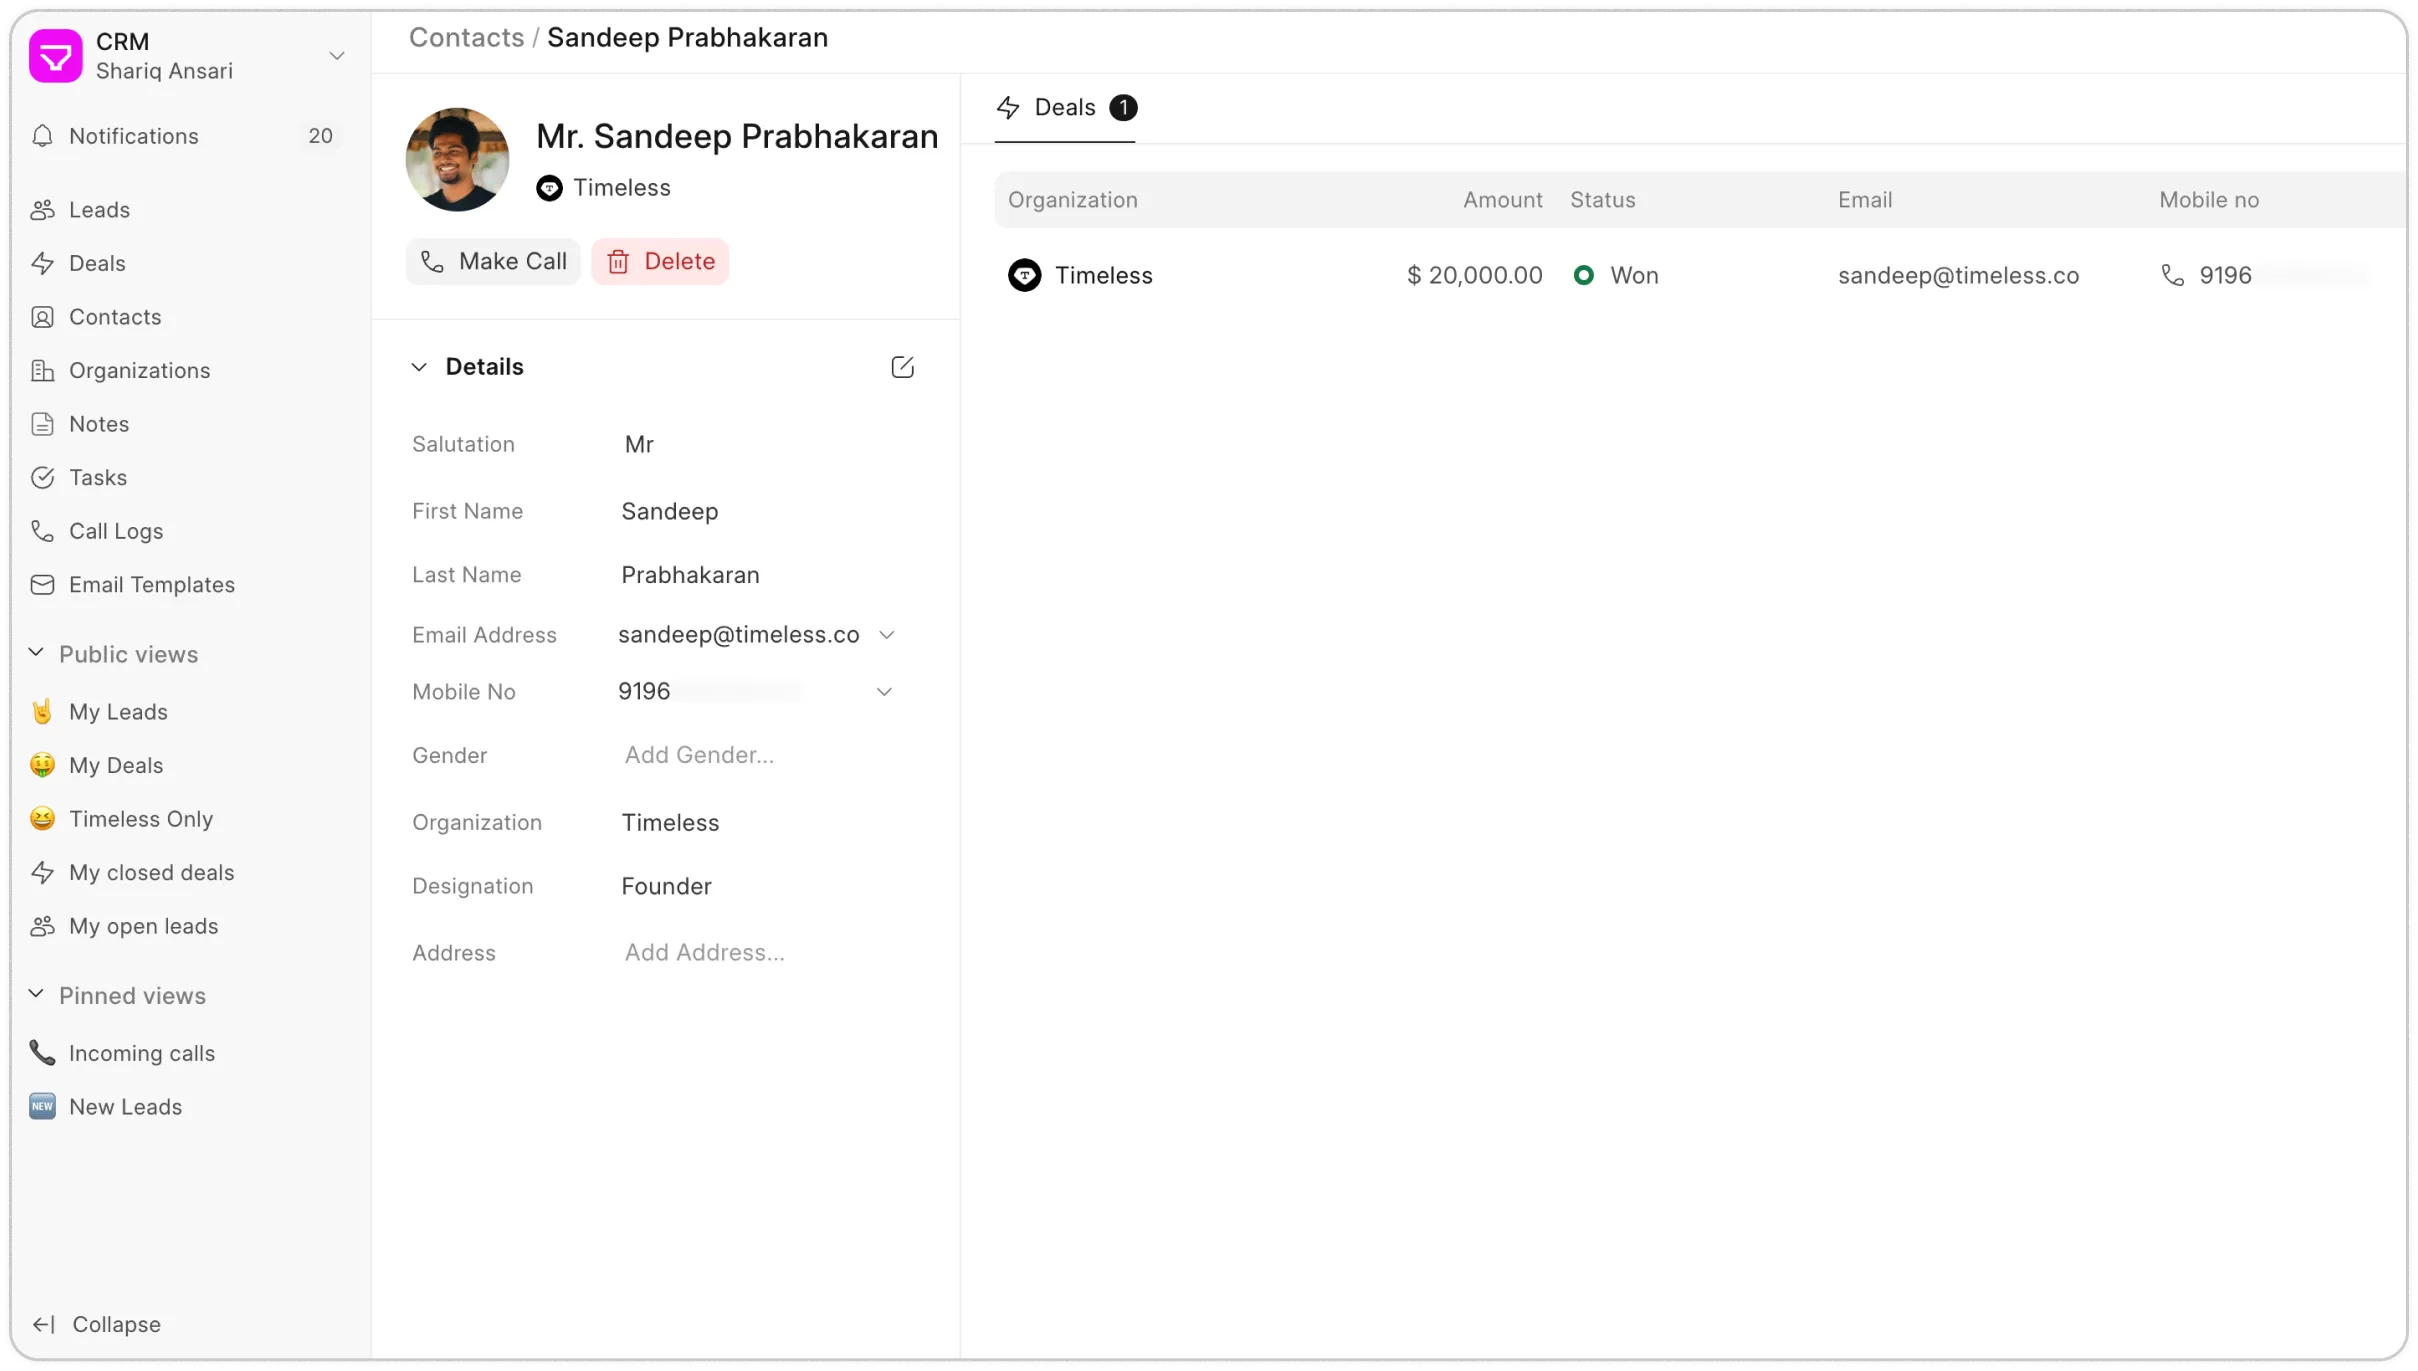This screenshot has height=1371, width=2418.
Task: Select the Deals tab
Action: (1064, 108)
